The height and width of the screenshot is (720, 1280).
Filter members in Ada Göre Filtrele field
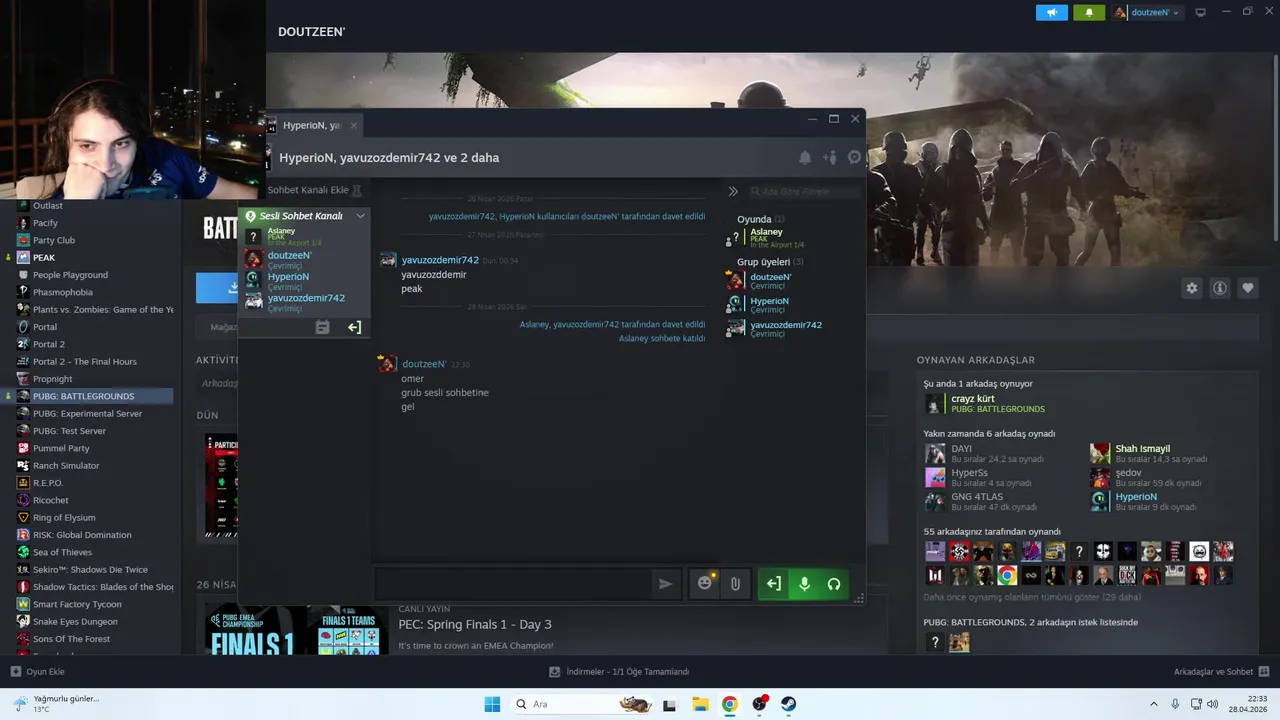805,191
